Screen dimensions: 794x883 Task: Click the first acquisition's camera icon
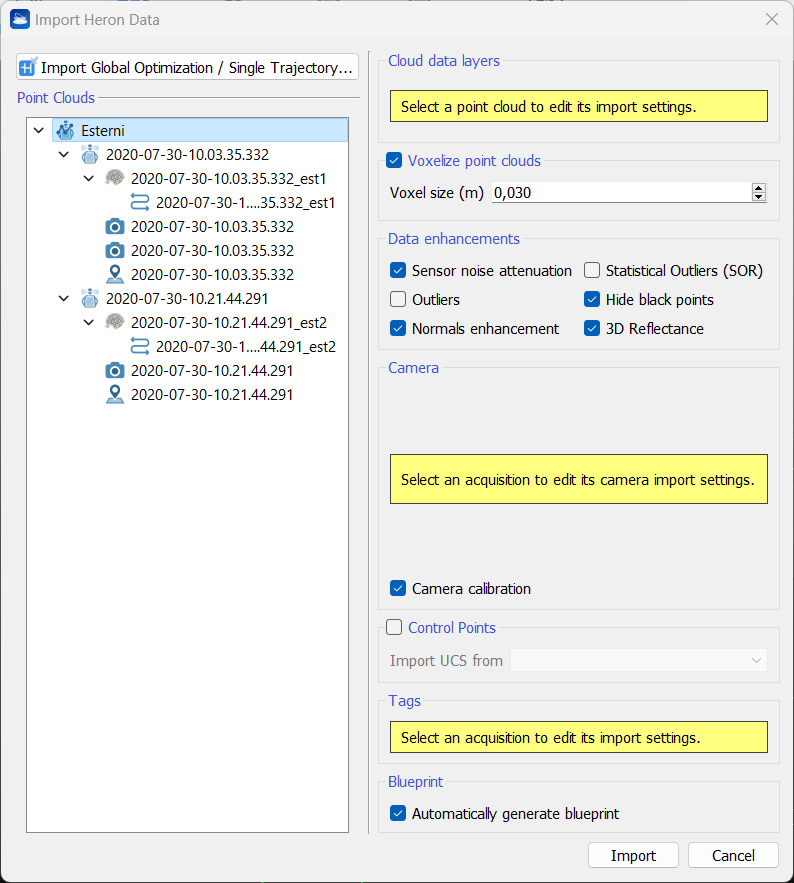pyautogui.click(x=115, y=226)
